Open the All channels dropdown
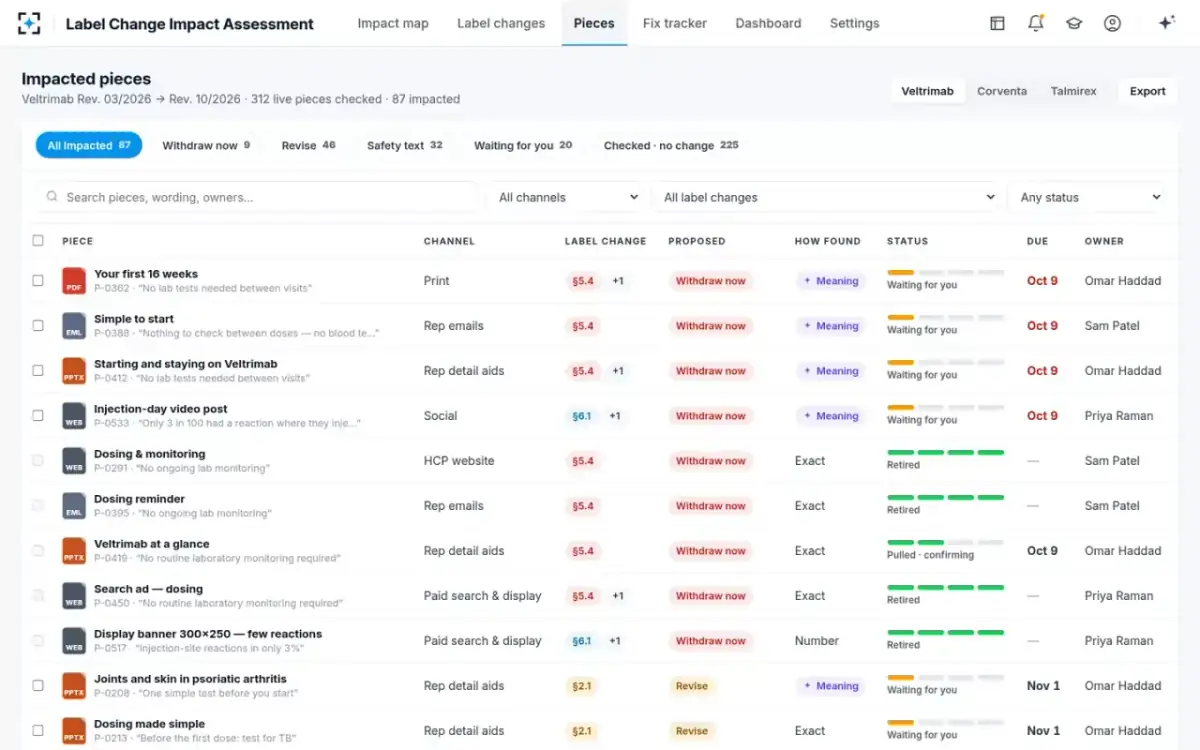 click(567, 197)
